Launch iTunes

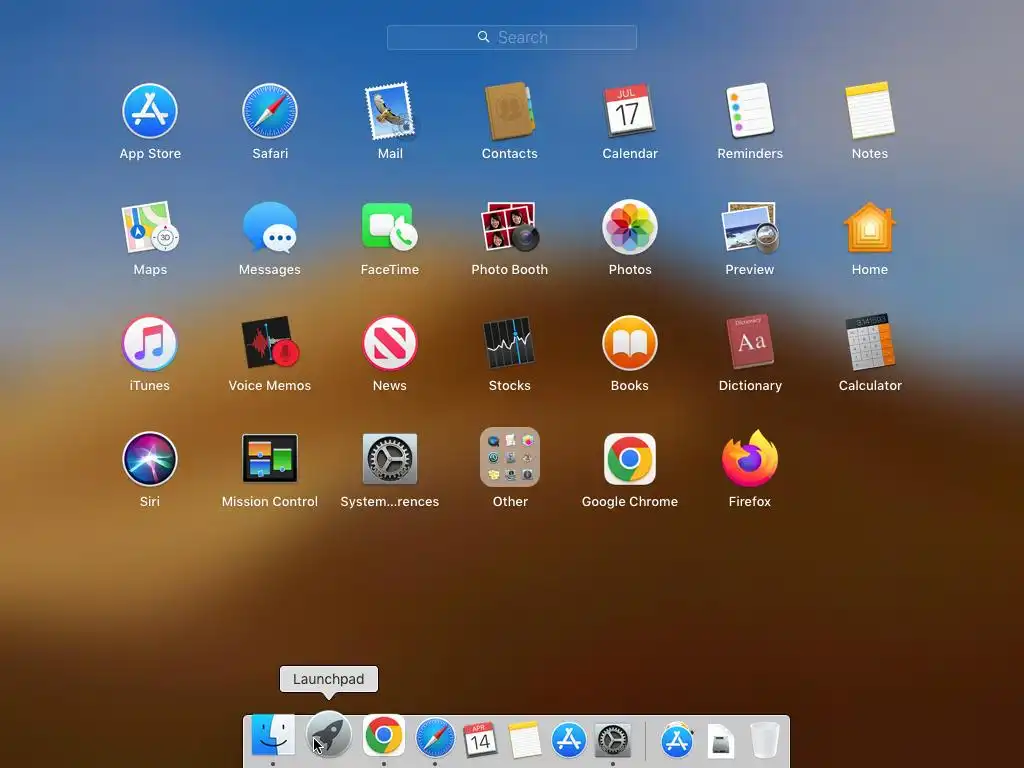click(x=150, y=344)
